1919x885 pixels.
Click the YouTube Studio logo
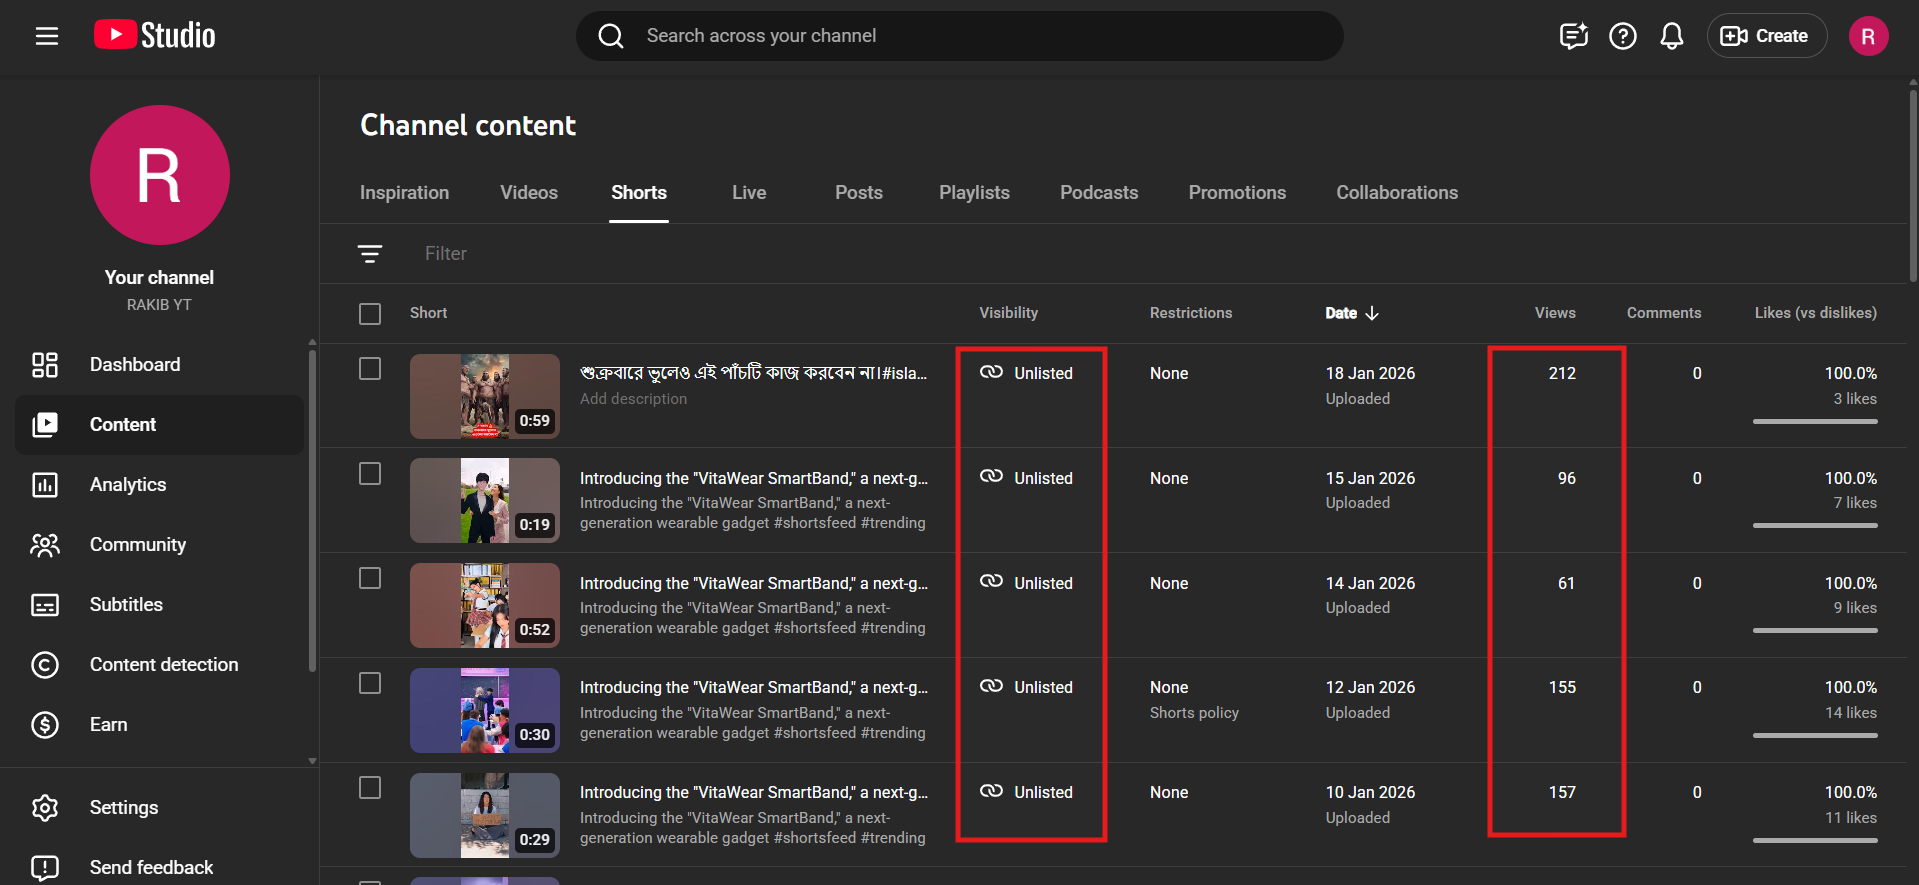(155, 36)
